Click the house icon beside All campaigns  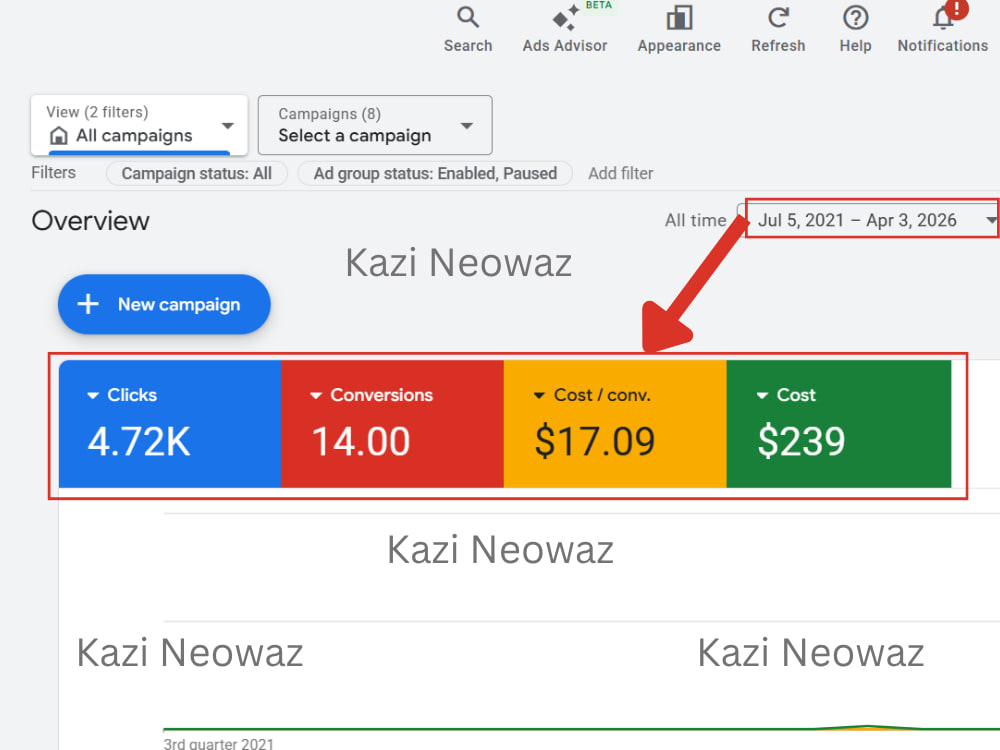tap(59, 135)
